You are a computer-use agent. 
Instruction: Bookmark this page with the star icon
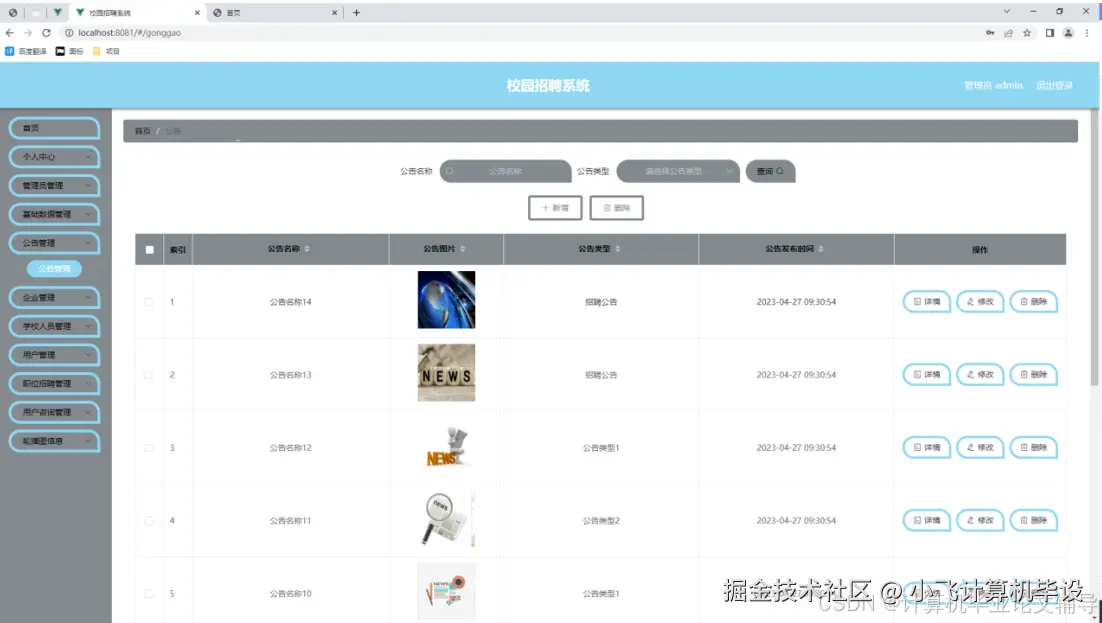(1027, 33)
